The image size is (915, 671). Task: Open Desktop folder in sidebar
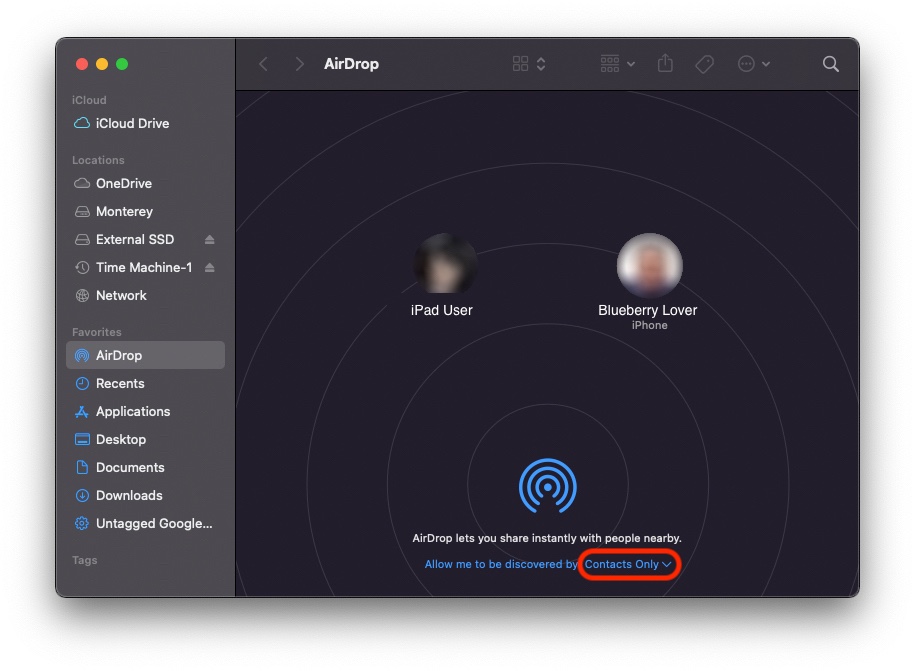tap(145, 439)
